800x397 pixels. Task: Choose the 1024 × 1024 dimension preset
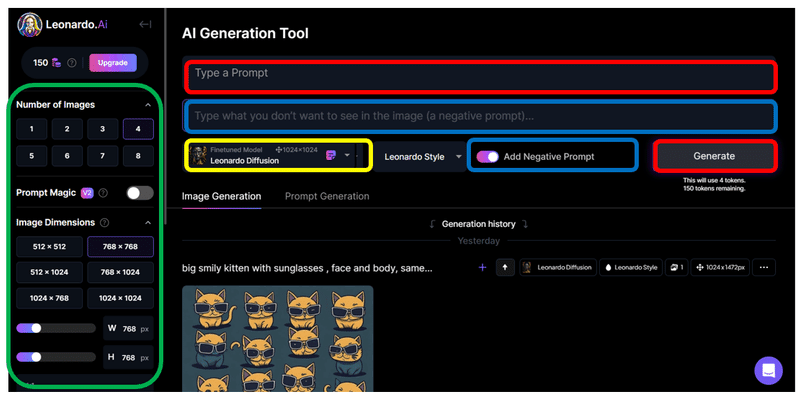pyautogui.click(x=120, y=298)
